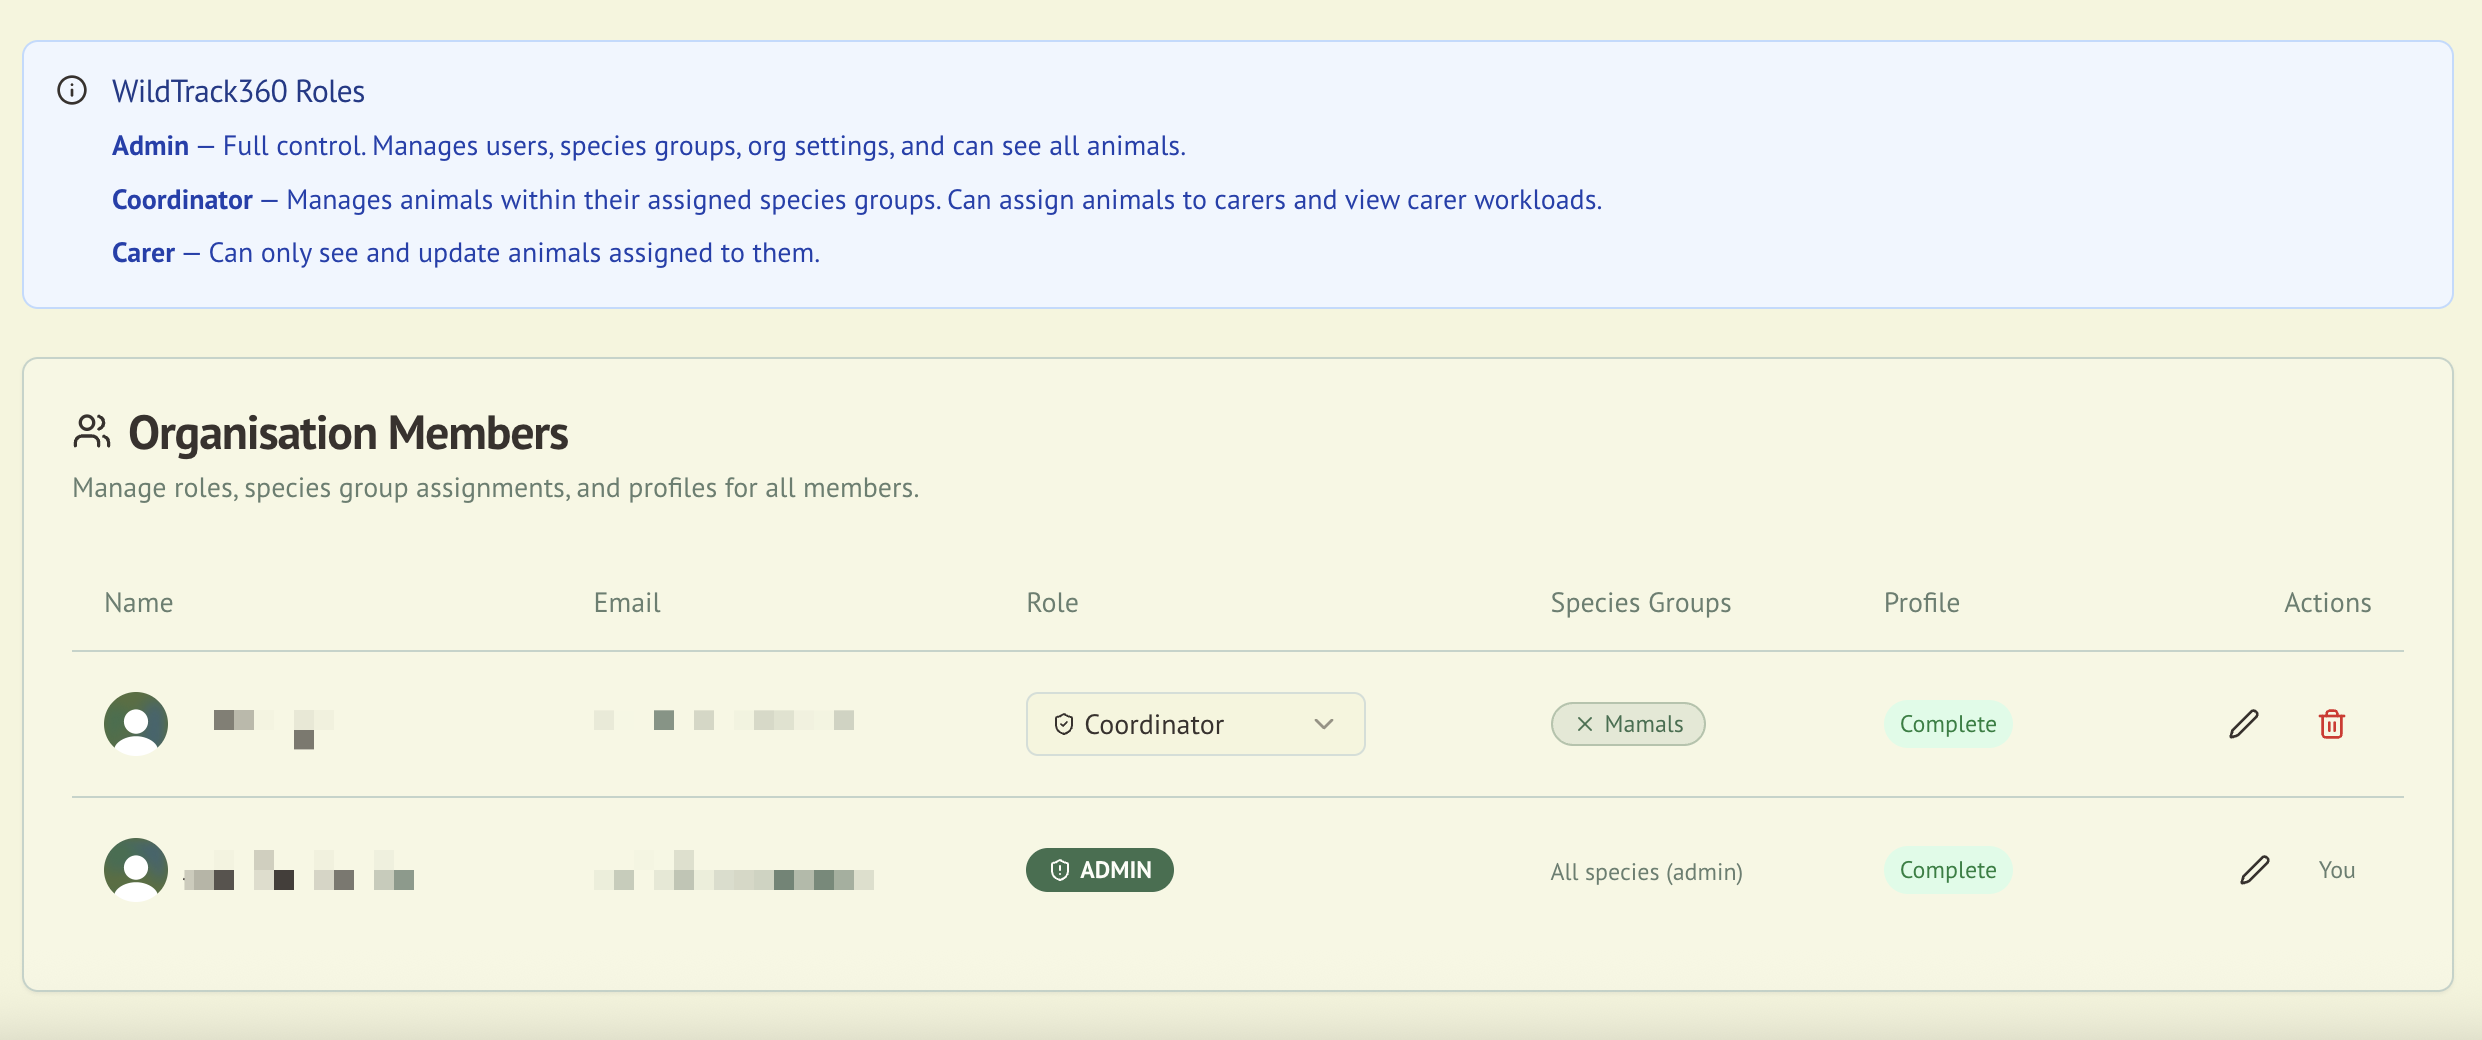Edit the Coordinator member with pencil icon
This screenshot has width=2482, height=1040.
(2243, 724)
